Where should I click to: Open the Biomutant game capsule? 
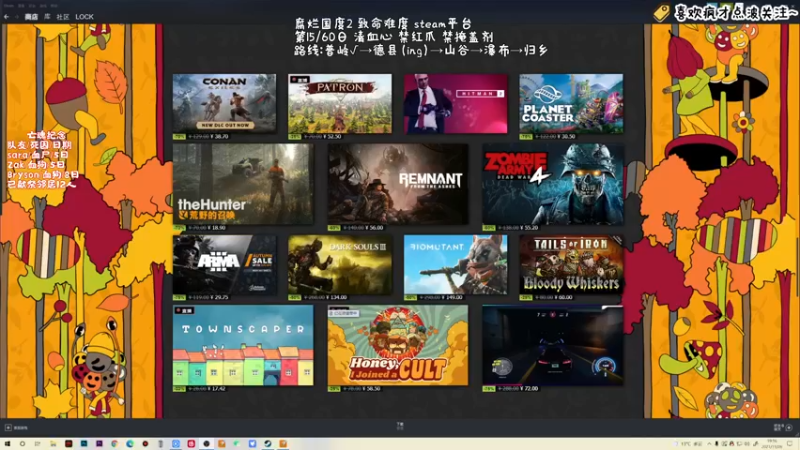[x=456, y=265]
